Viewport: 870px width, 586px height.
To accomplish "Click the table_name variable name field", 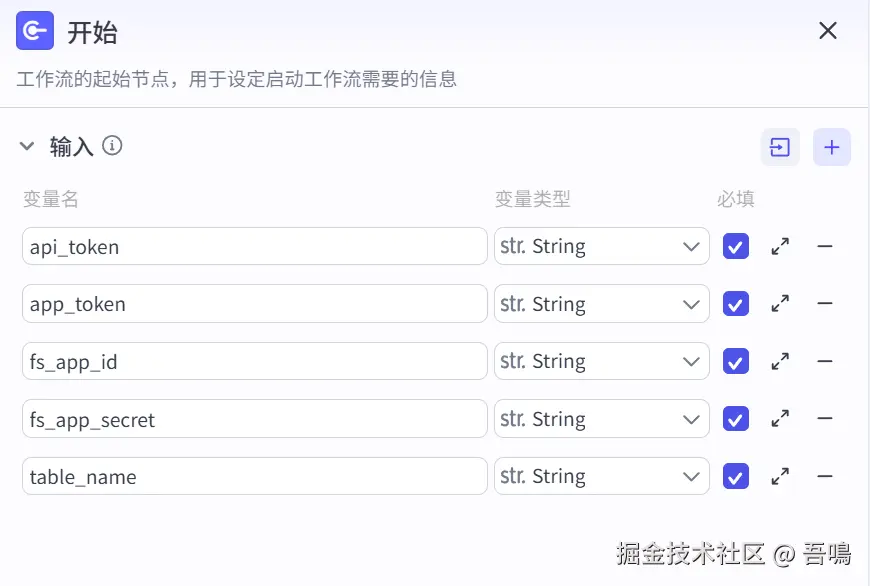I will point(254,477).
